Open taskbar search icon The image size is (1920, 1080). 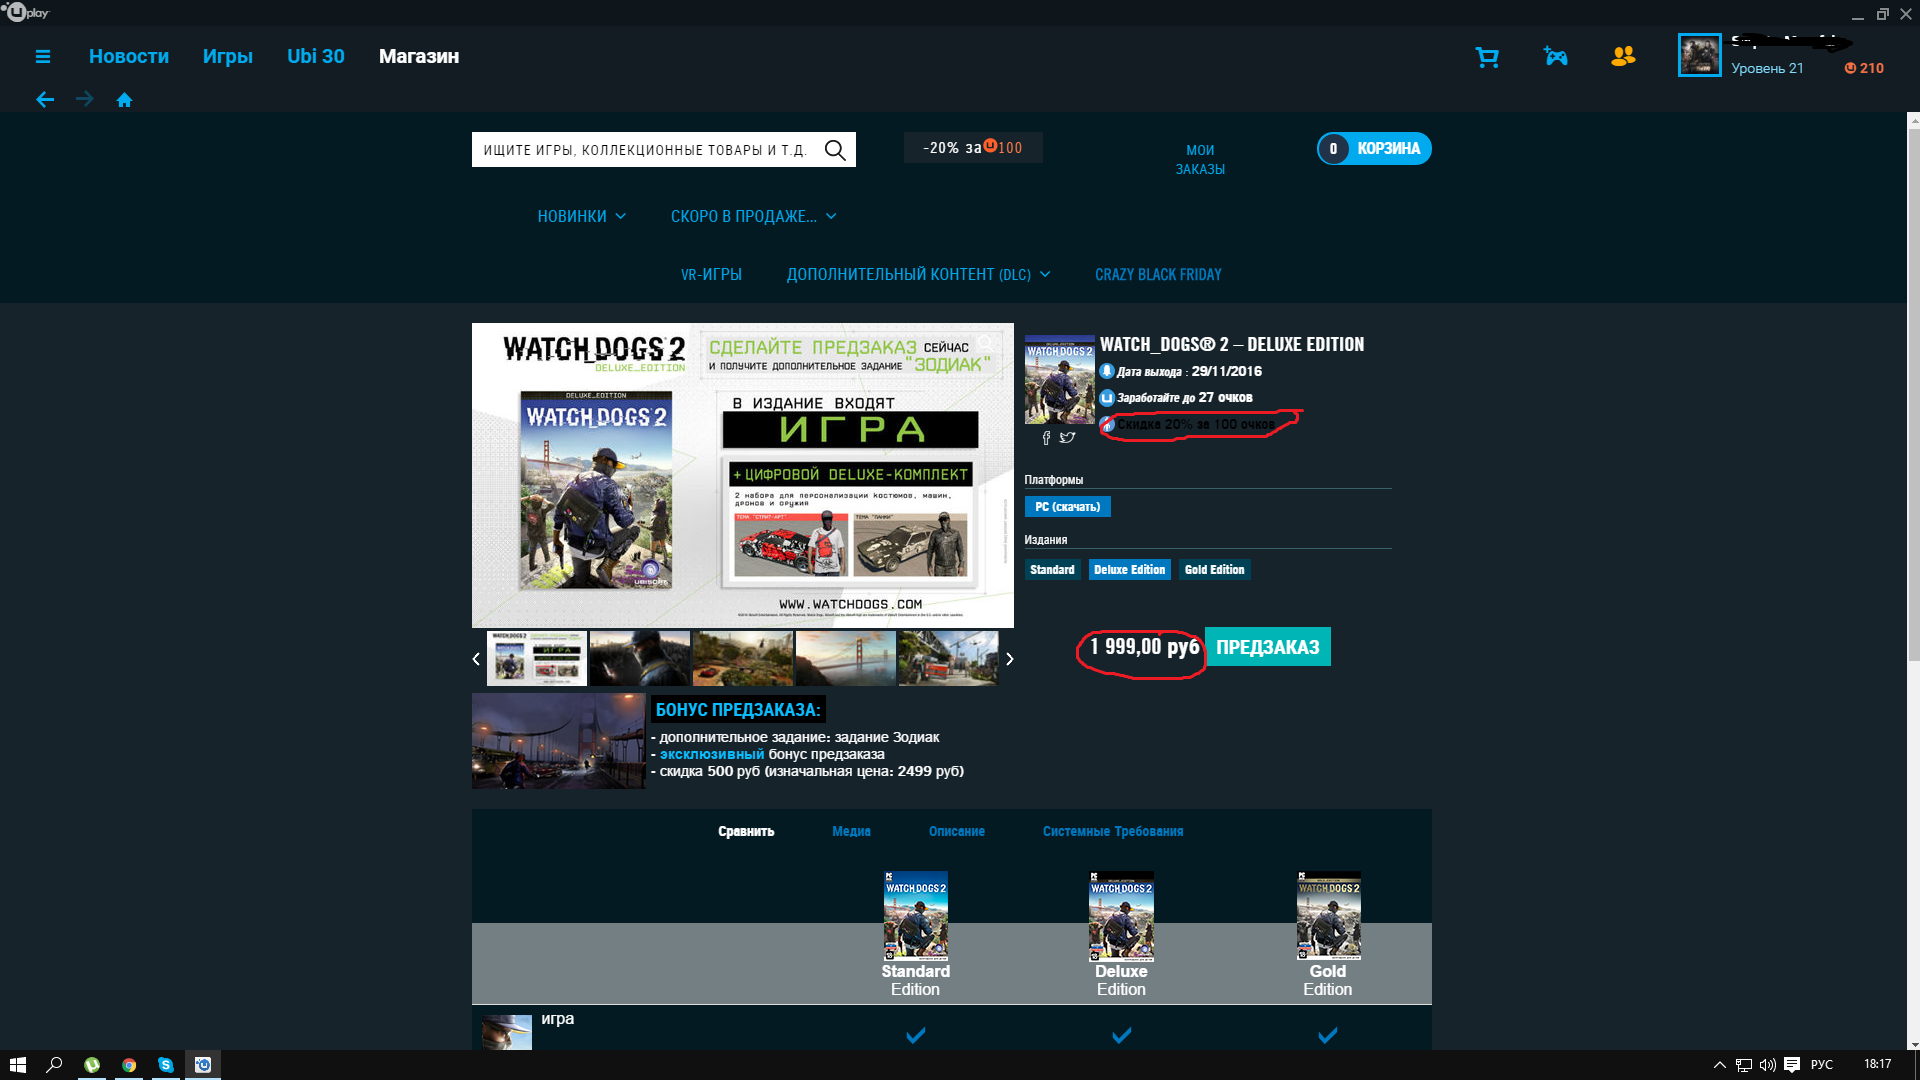55,1065
